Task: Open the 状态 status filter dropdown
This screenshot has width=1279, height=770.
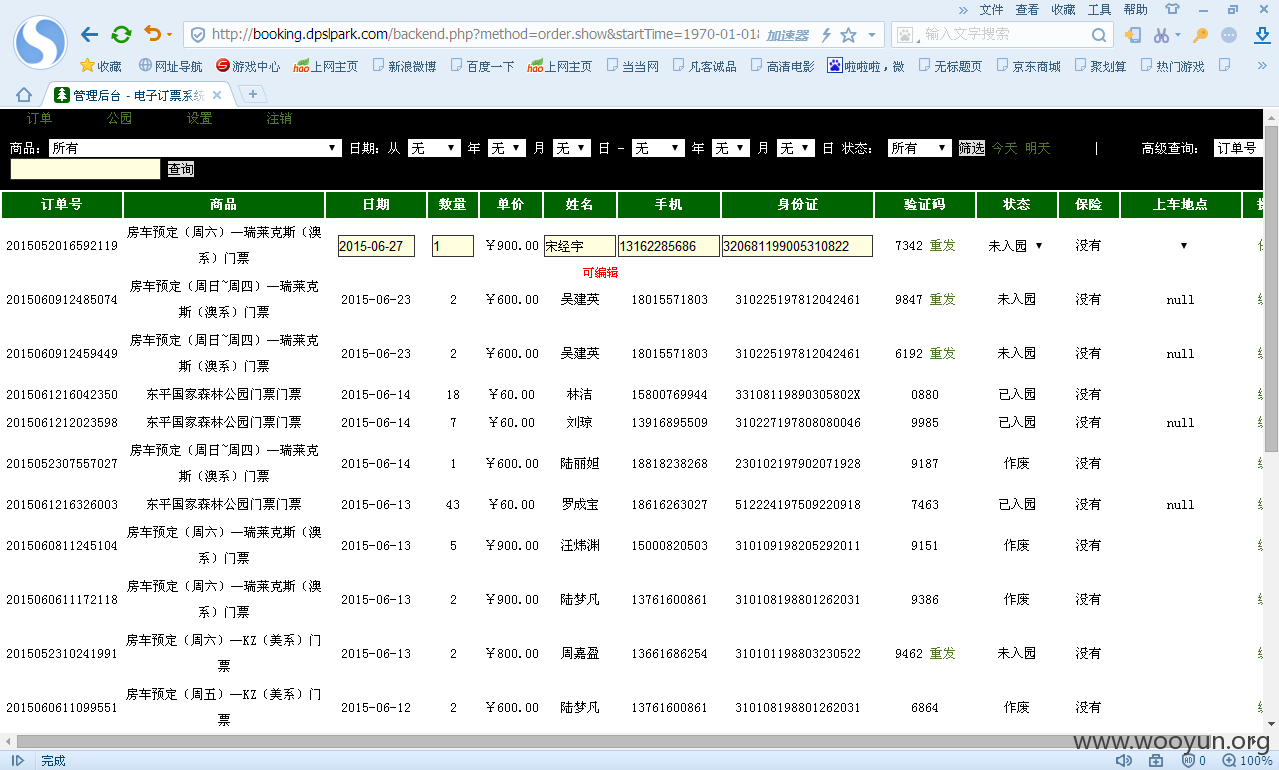Action: coord(920,148)
